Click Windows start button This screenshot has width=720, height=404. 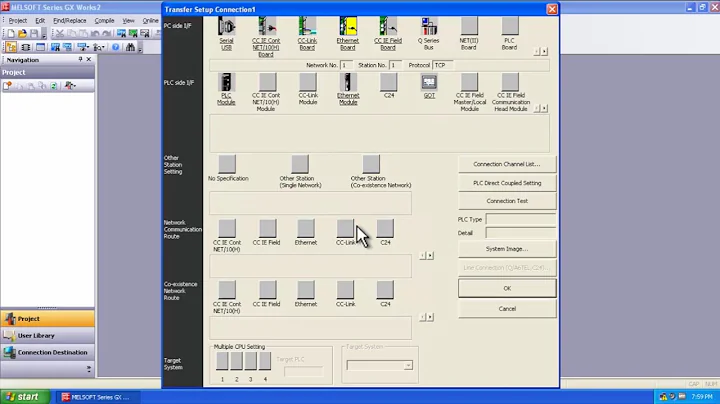[24, 397]
